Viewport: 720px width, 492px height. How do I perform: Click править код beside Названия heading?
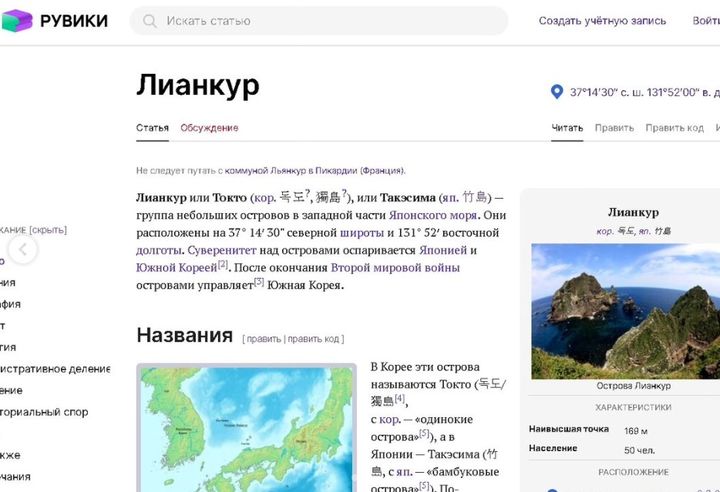coord(314,339)
